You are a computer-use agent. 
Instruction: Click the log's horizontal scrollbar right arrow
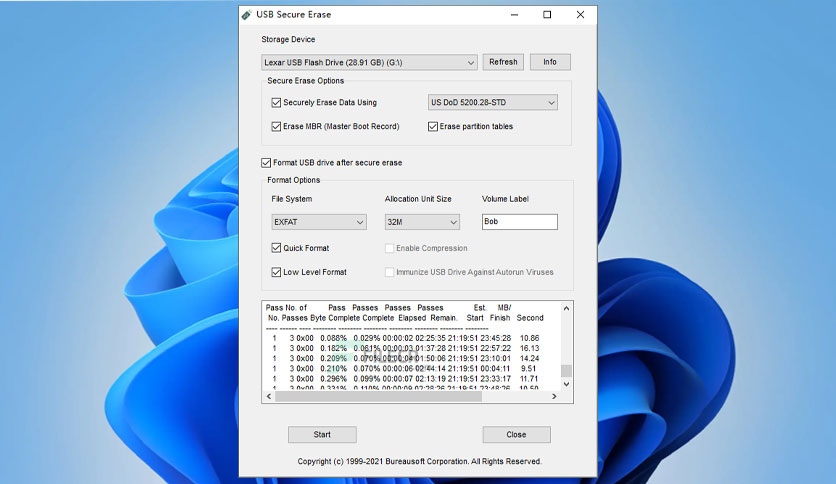pyautogui.click(x=555, y=397)
